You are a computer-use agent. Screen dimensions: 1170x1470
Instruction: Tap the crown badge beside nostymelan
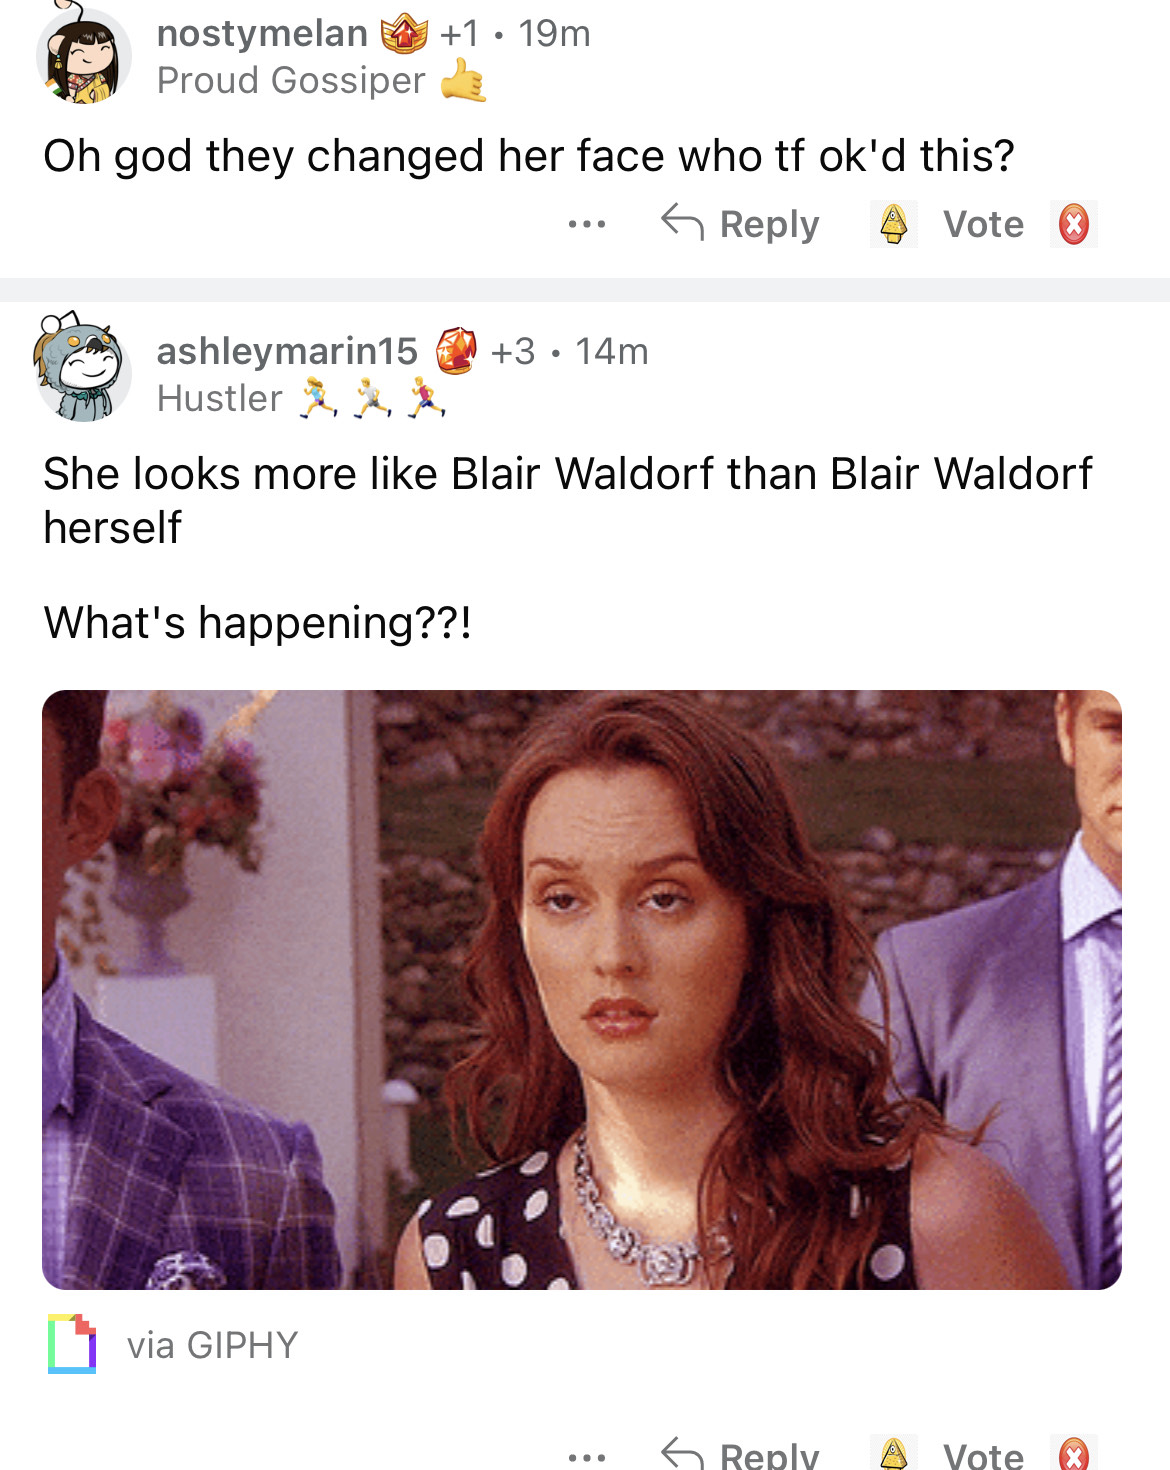click(404, 34)
